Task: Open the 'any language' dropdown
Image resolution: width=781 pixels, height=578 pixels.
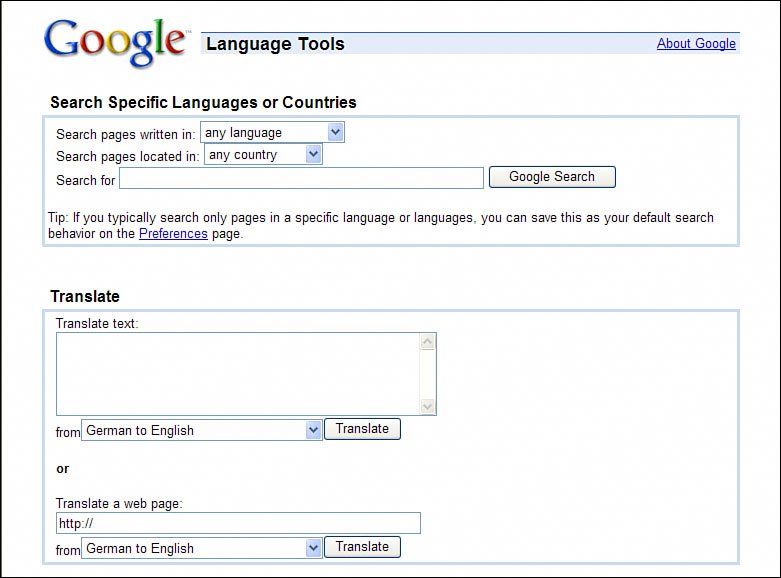Action: pos(272,133)
